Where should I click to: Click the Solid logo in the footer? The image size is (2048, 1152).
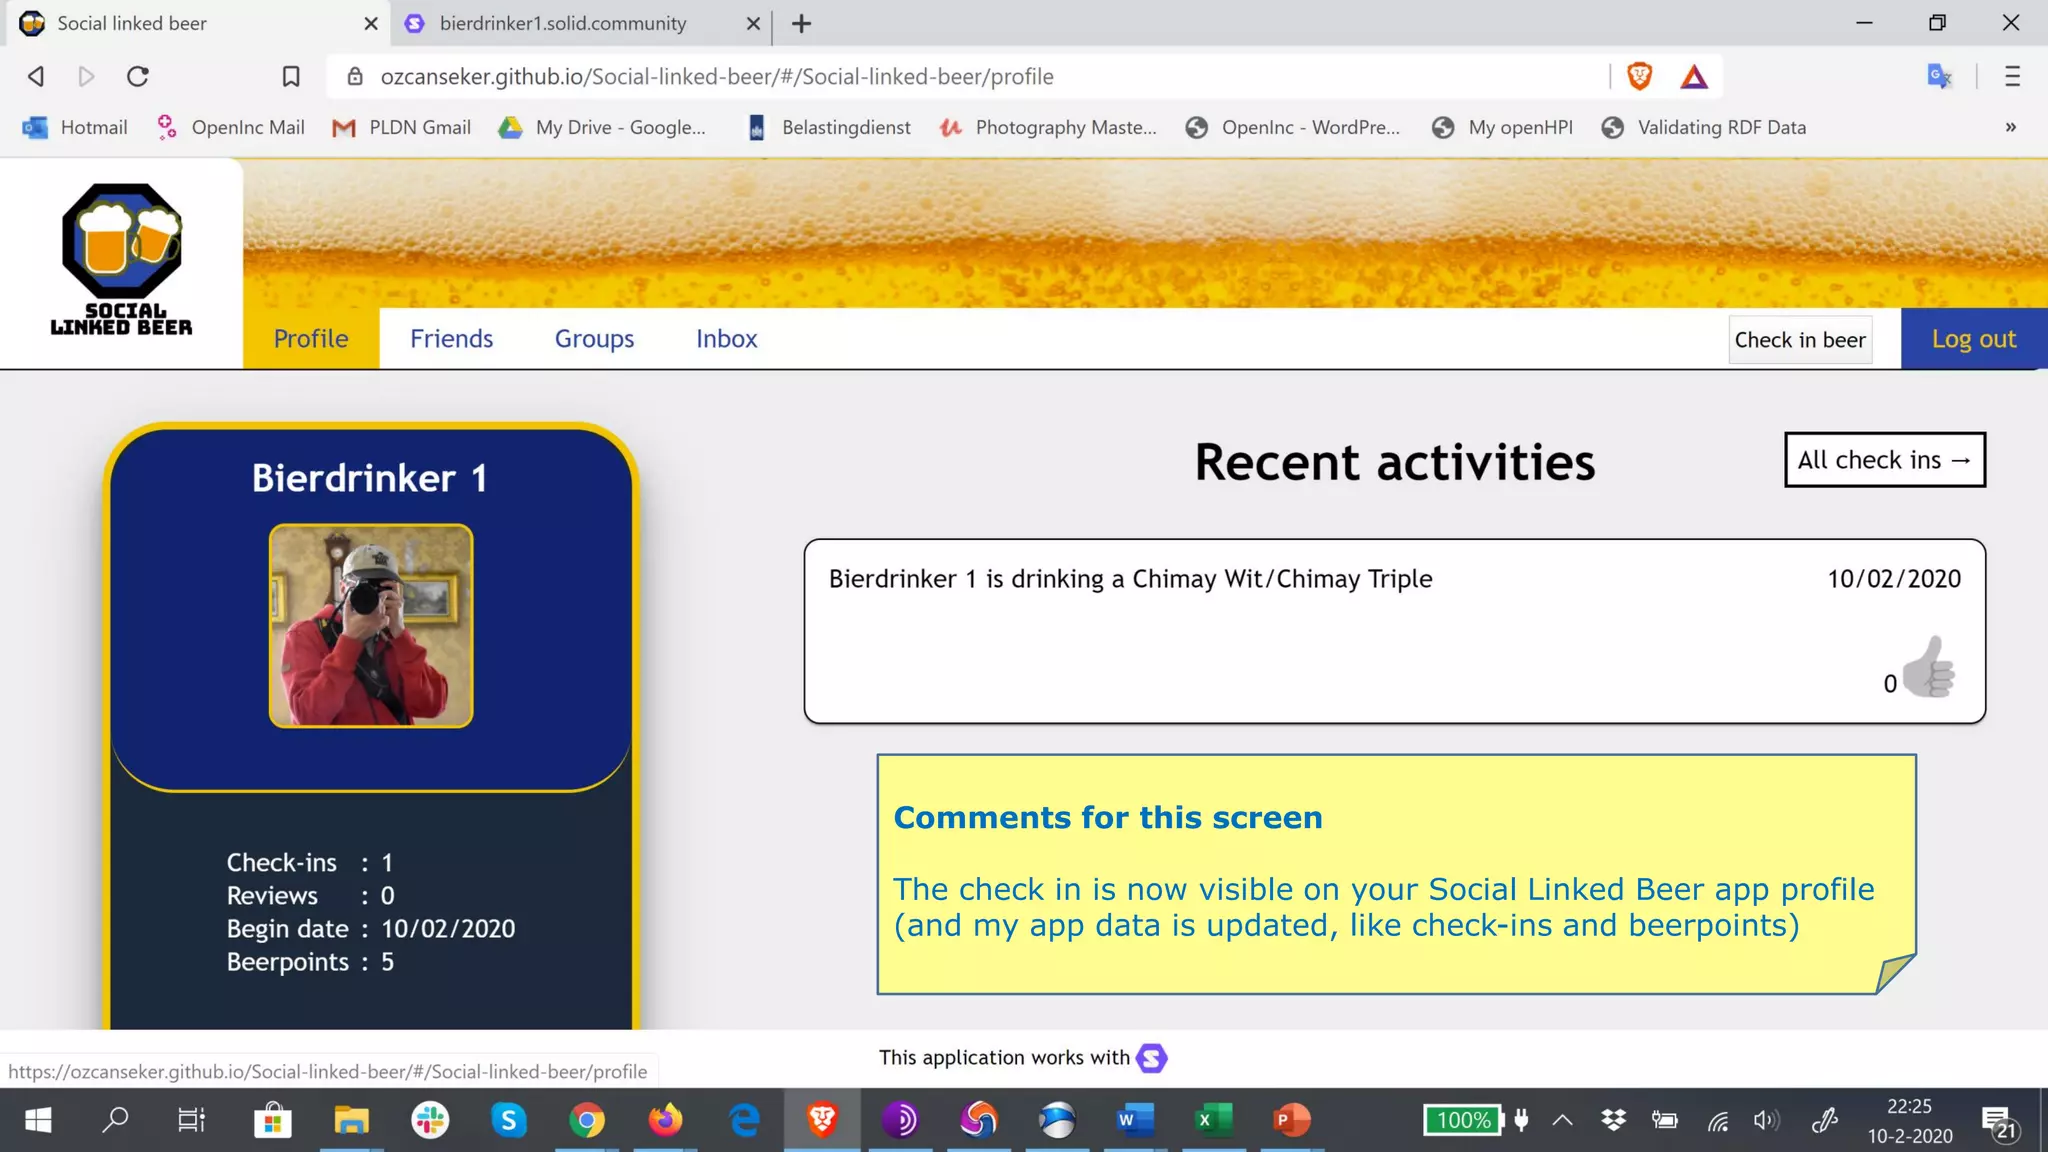1152,1058
